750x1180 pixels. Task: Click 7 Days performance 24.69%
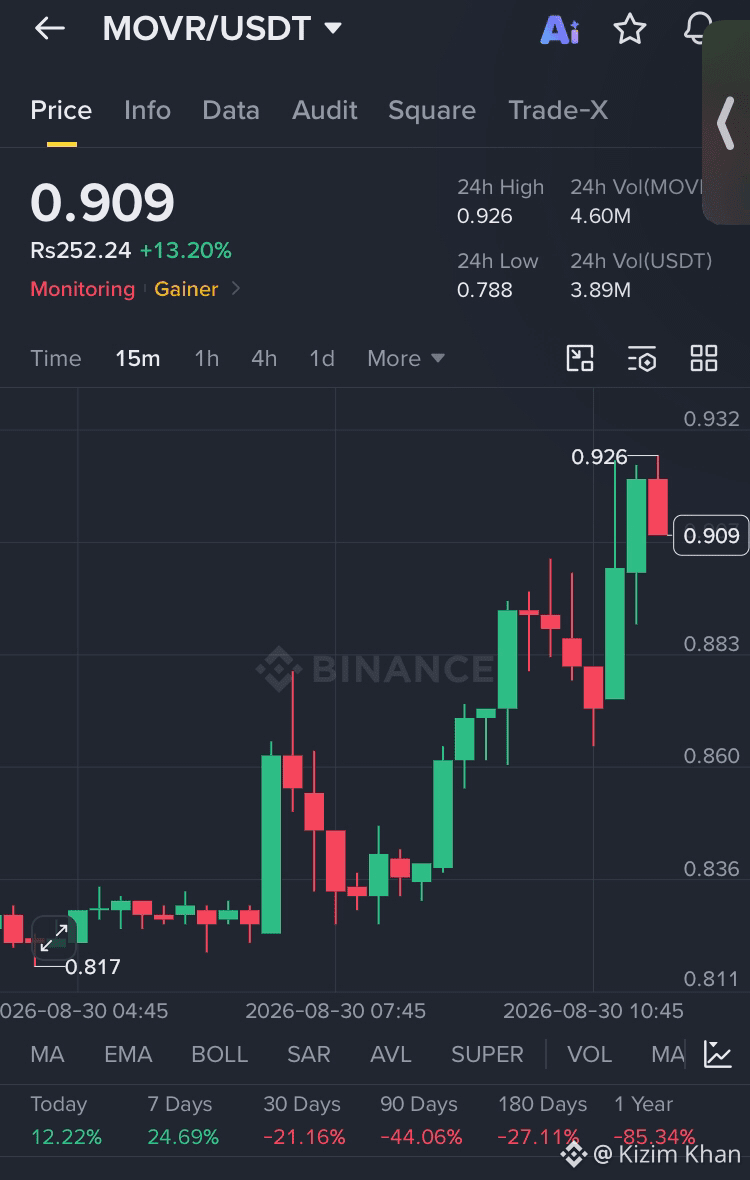tap(183, 1136)
